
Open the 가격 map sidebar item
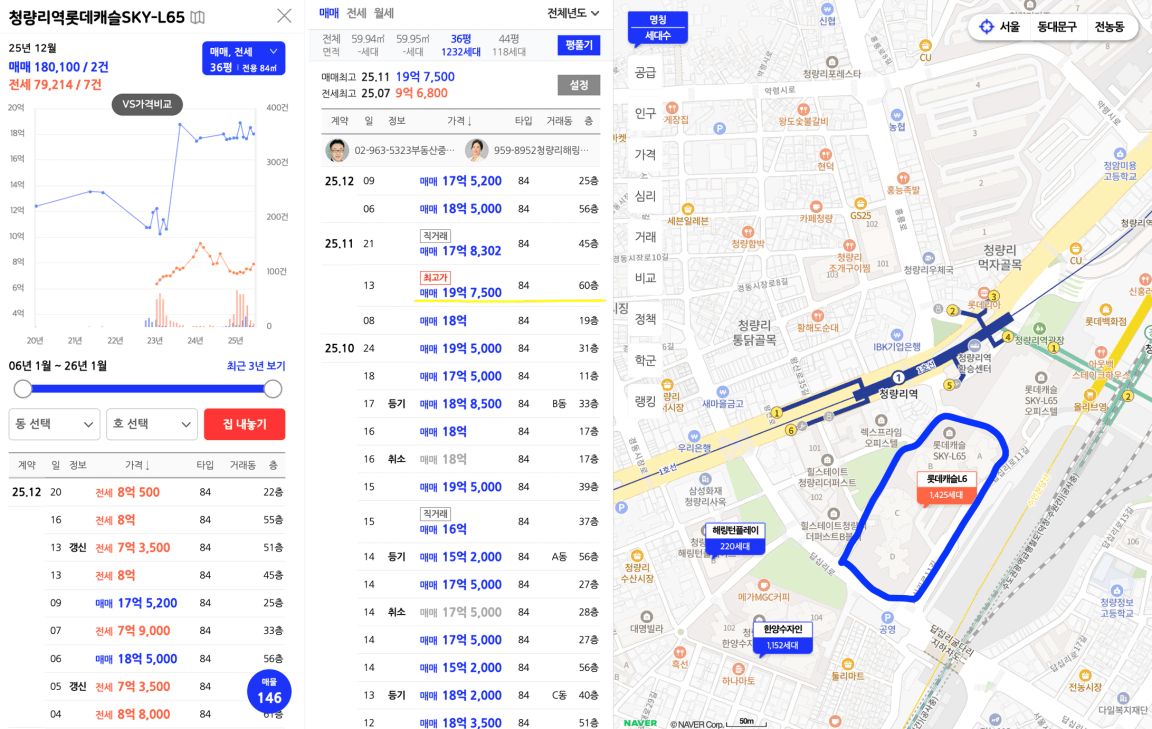(x=645, y=154)
